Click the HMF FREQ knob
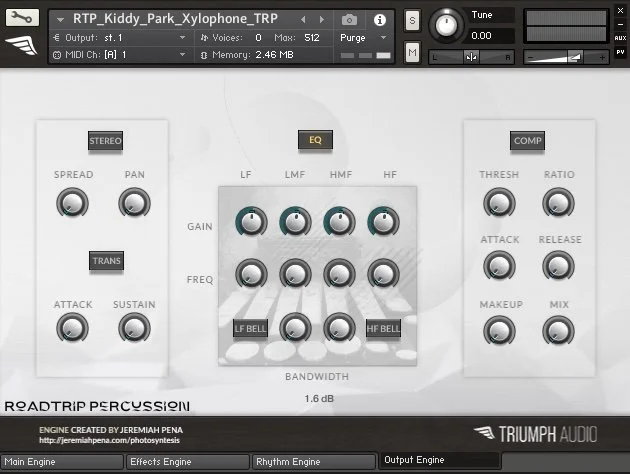 point(340,274)
